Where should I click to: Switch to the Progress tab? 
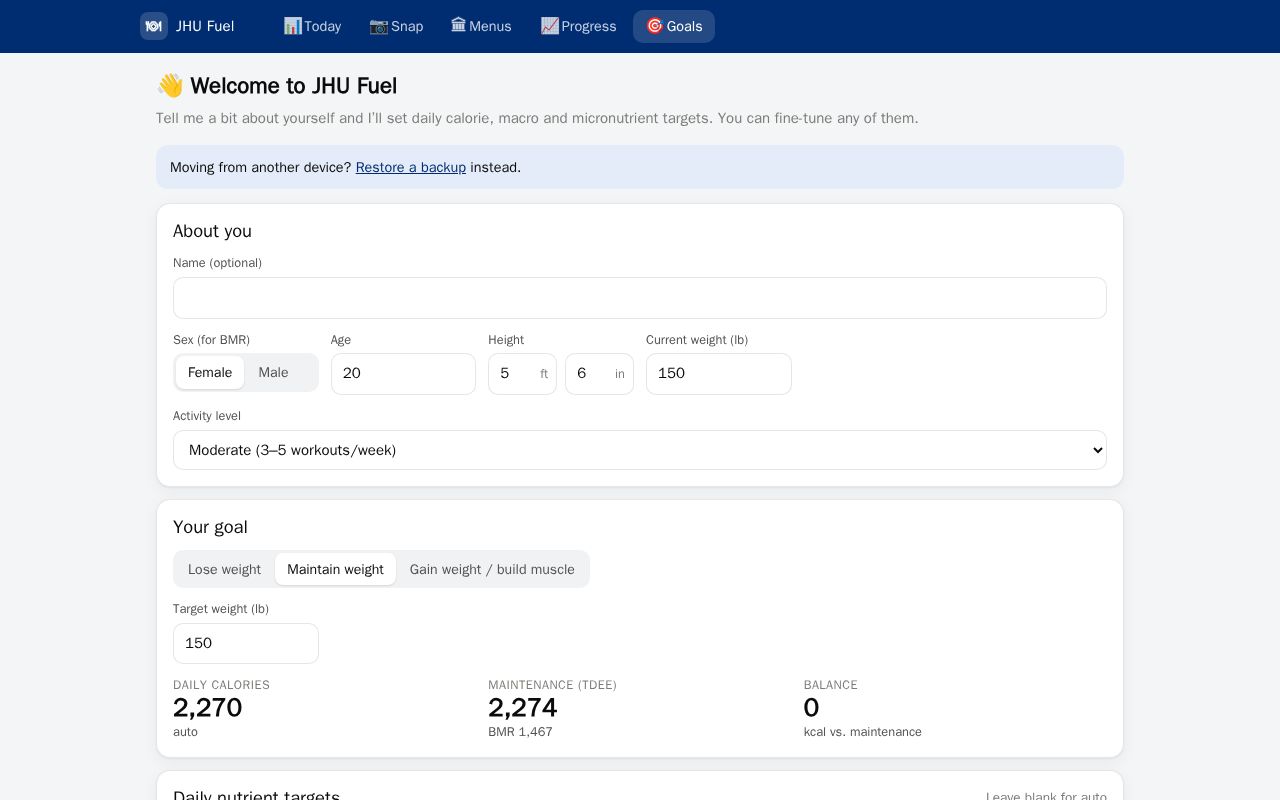point(578,26)
